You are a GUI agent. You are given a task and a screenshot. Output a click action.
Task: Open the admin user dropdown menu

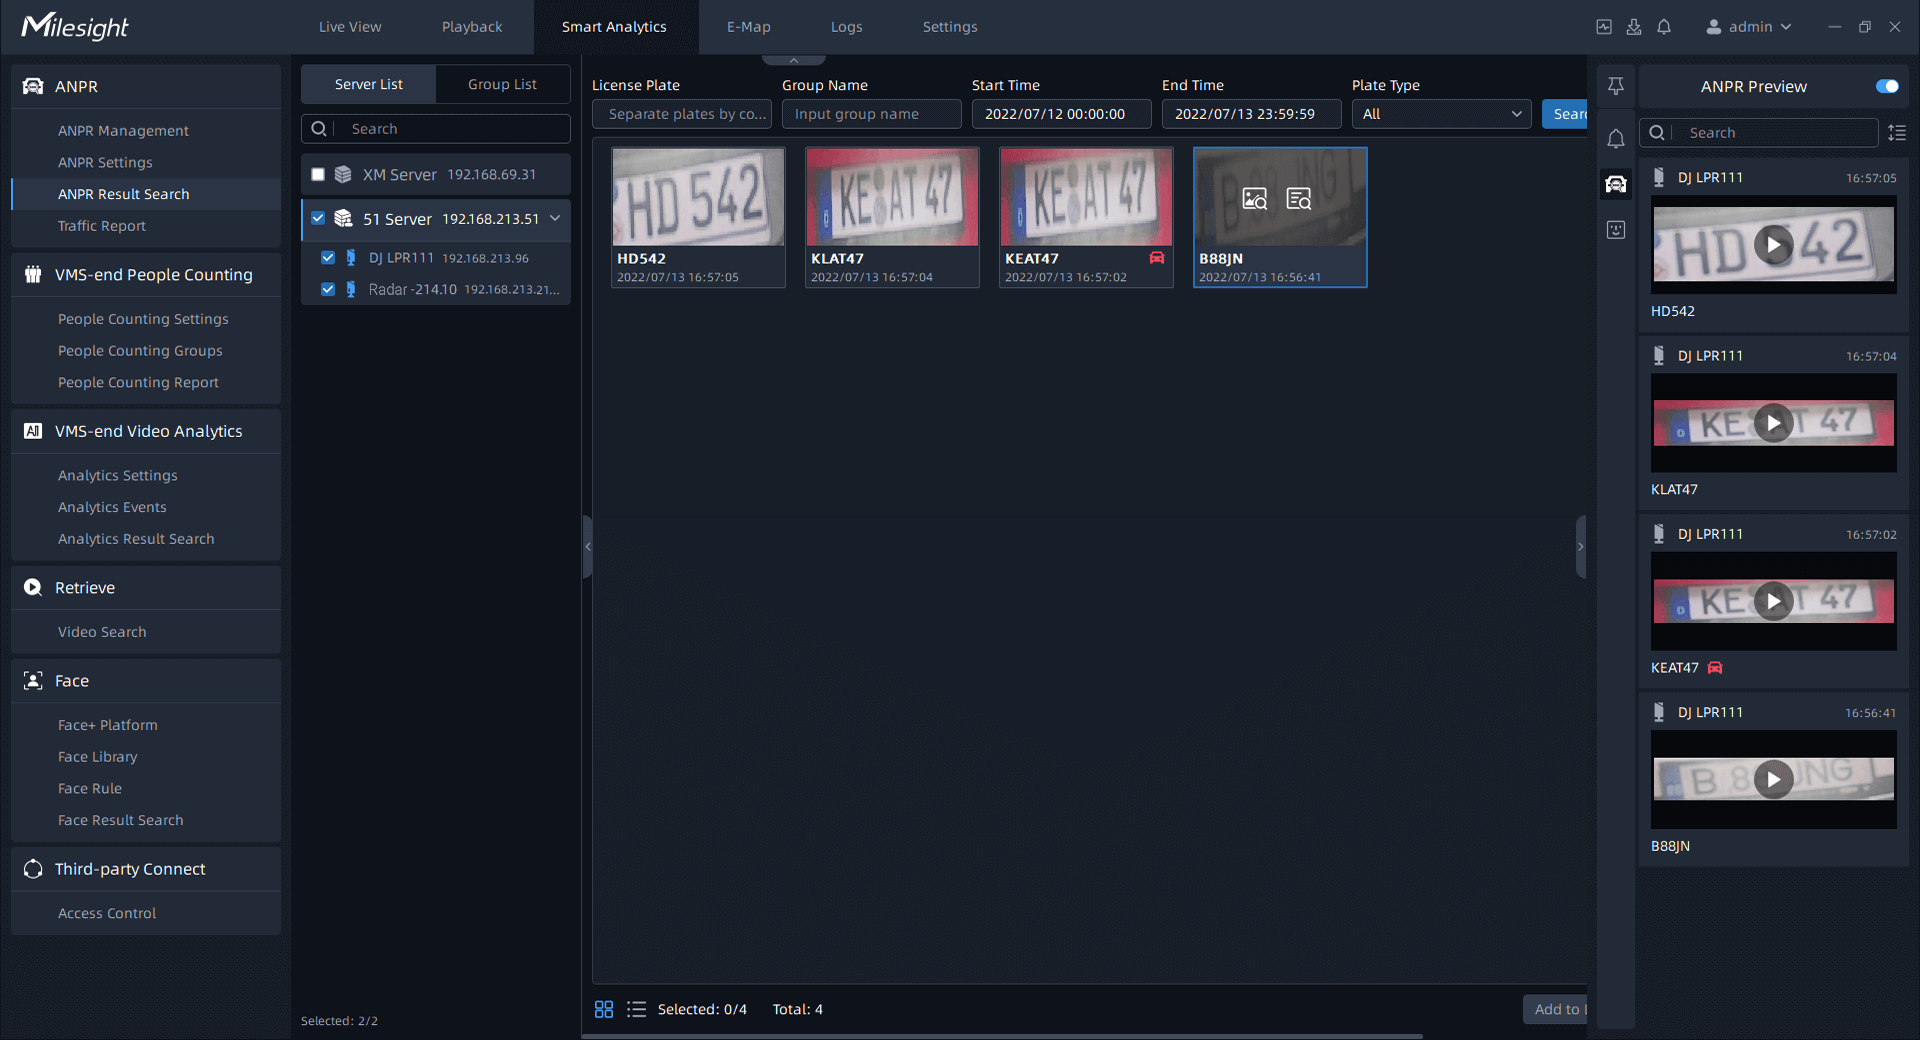pyautogui.click(x=1749, y=27)
